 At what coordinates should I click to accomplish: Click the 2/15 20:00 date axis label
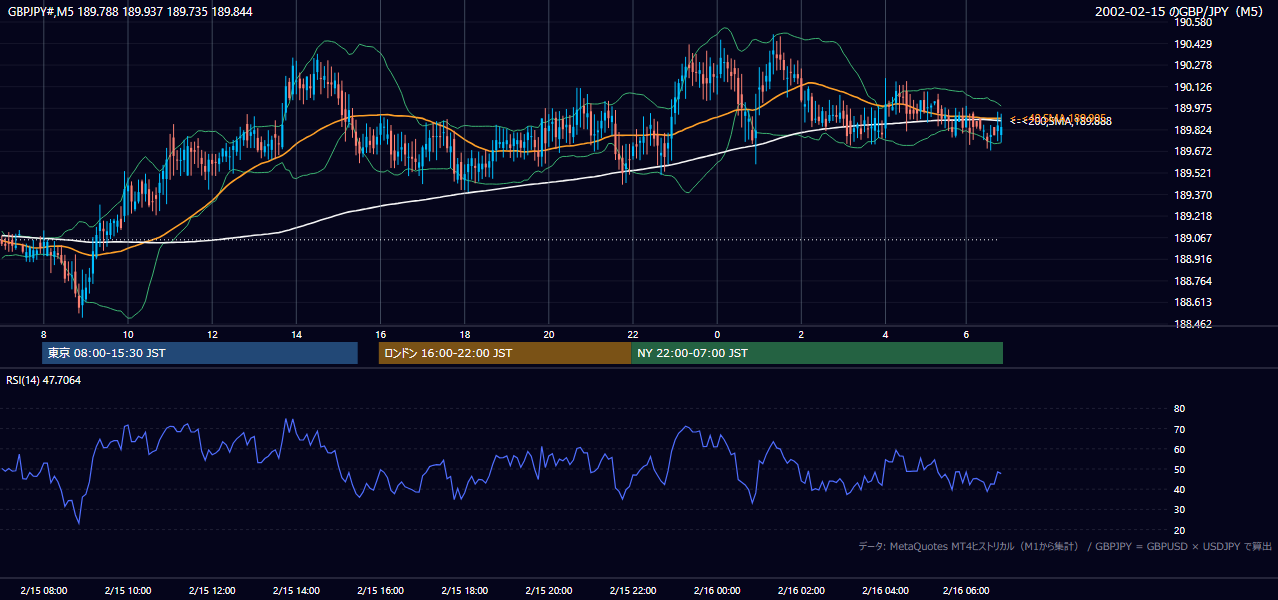549,591
